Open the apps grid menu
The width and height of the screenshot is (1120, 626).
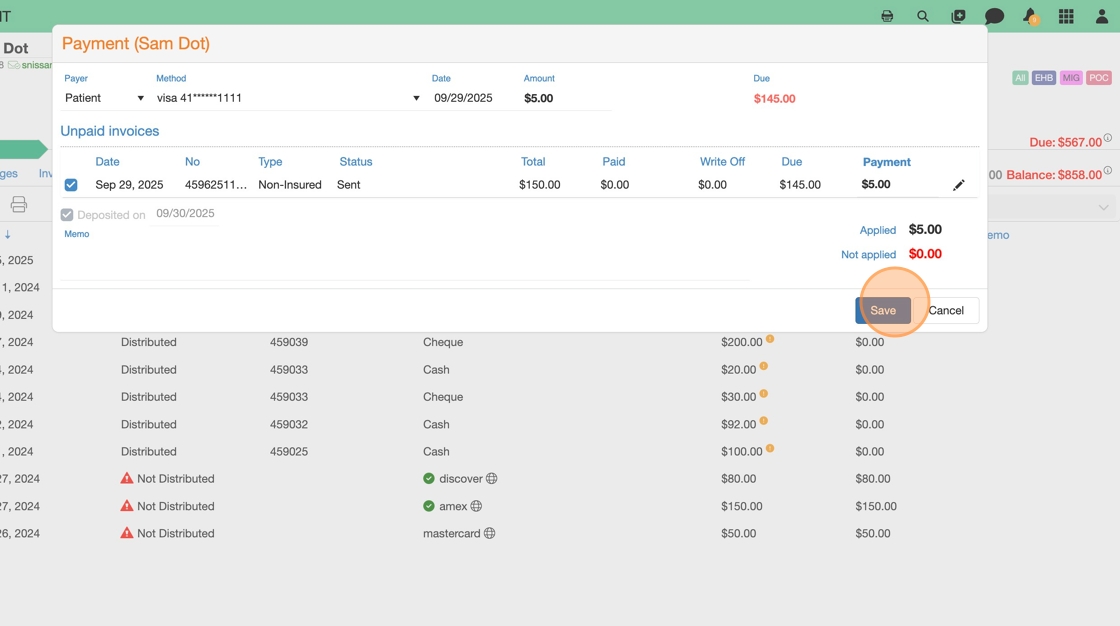[1066, 16]
